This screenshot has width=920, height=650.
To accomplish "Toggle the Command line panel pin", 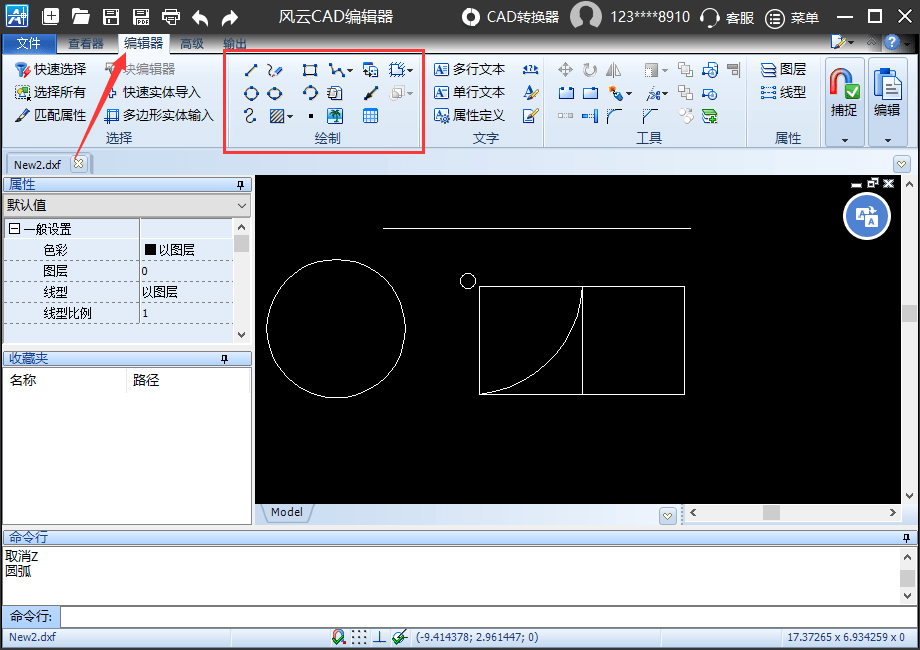I will 907,537.
